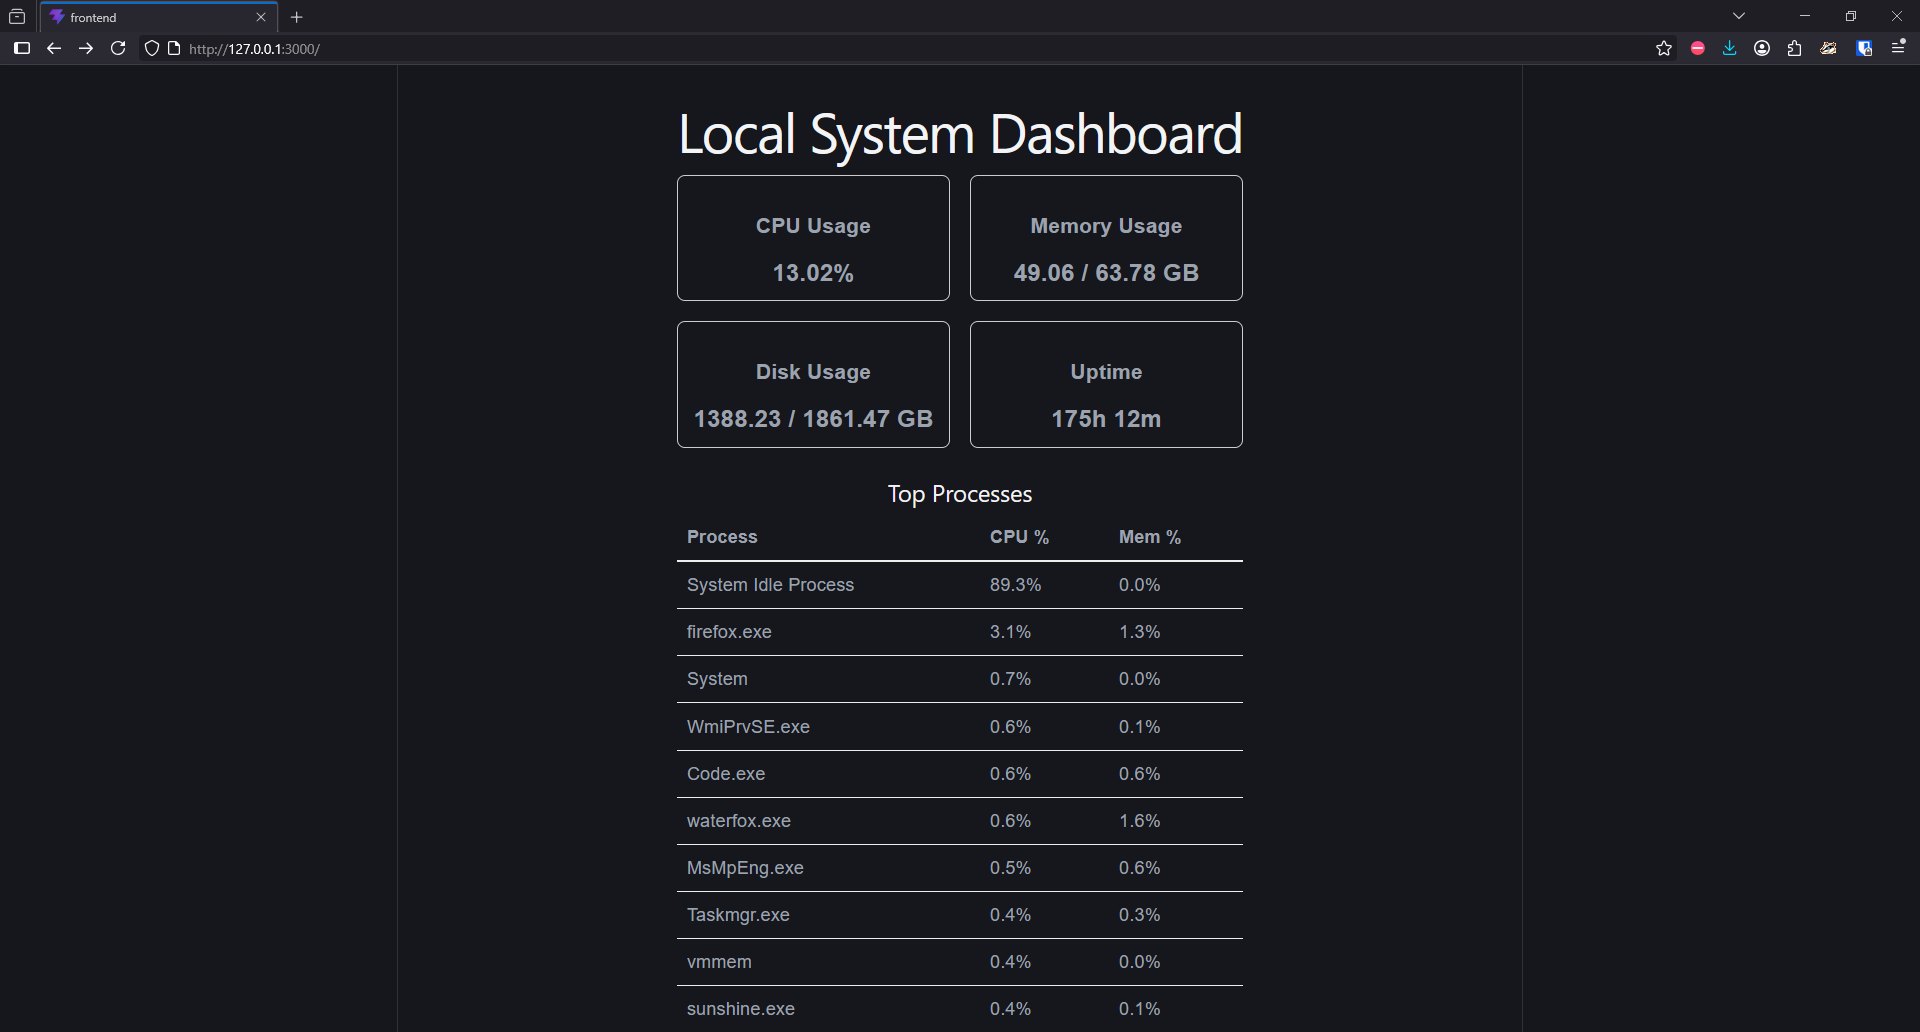Minimize the browser window

point(1805,16)
